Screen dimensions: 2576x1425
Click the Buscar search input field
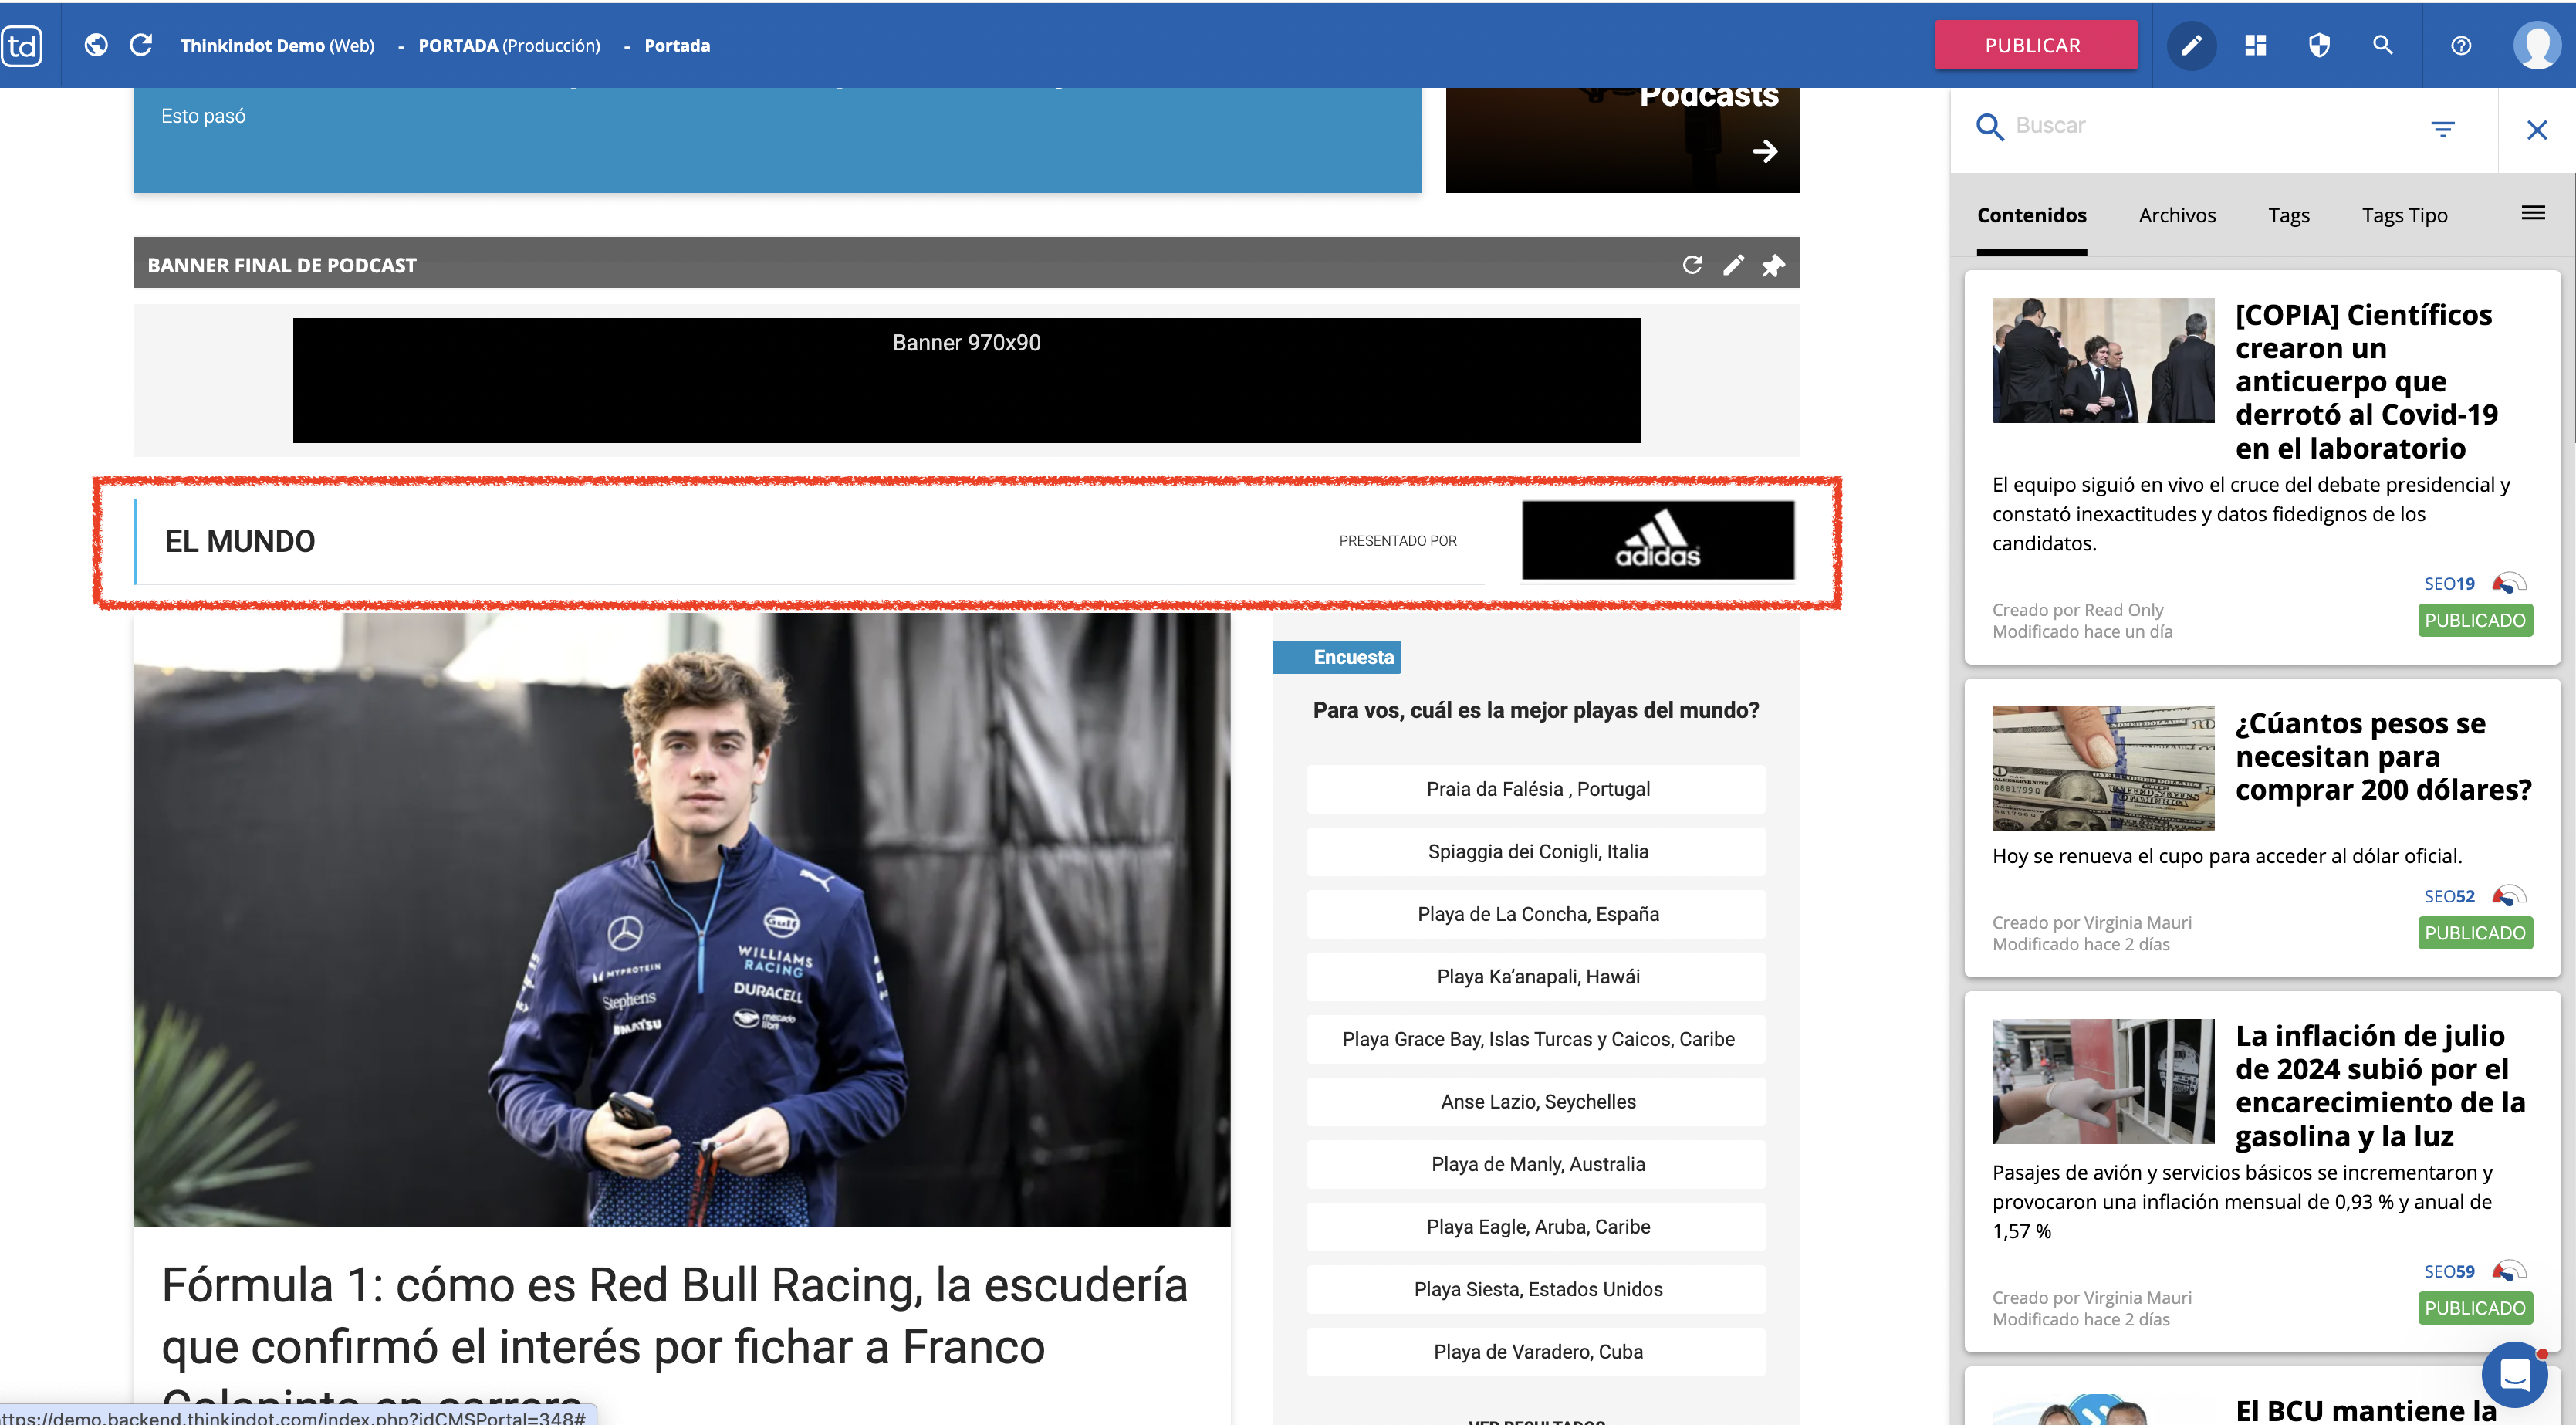point(2200,126)
